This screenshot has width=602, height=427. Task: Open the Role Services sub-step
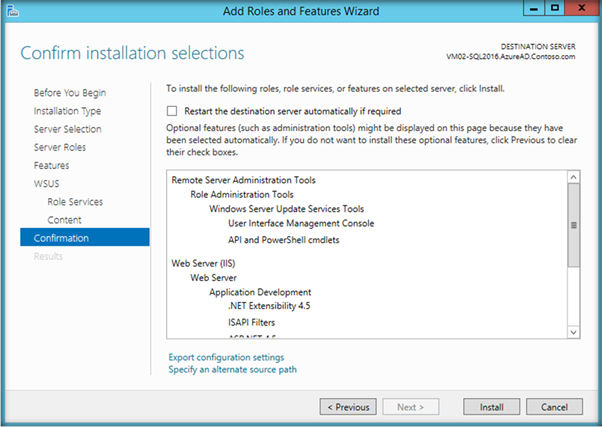[x=75, y=201]
